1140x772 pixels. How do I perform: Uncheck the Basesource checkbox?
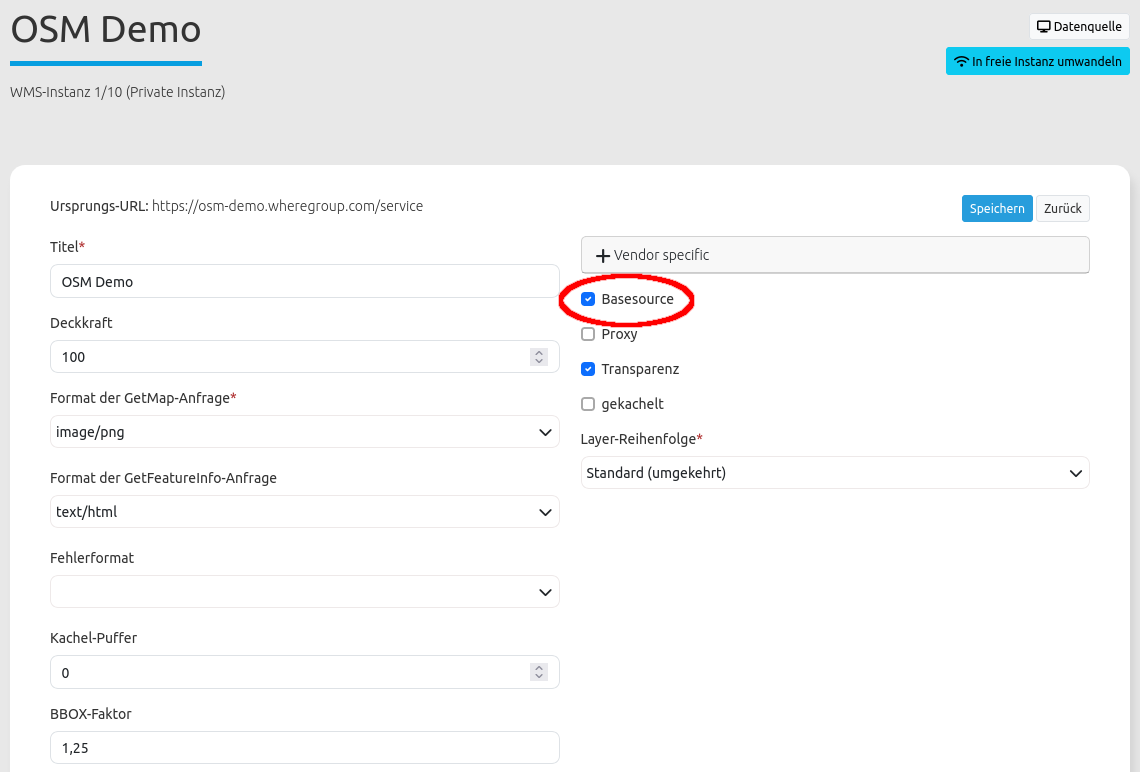[588, 299]
